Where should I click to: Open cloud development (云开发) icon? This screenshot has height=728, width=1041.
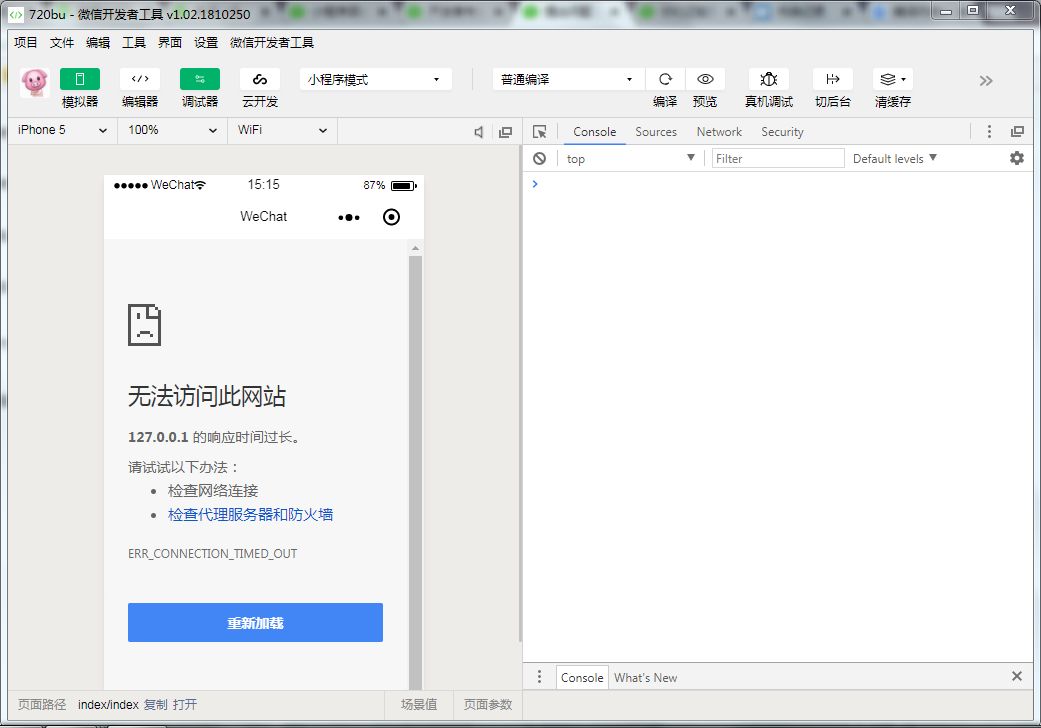tap(260, 79)
